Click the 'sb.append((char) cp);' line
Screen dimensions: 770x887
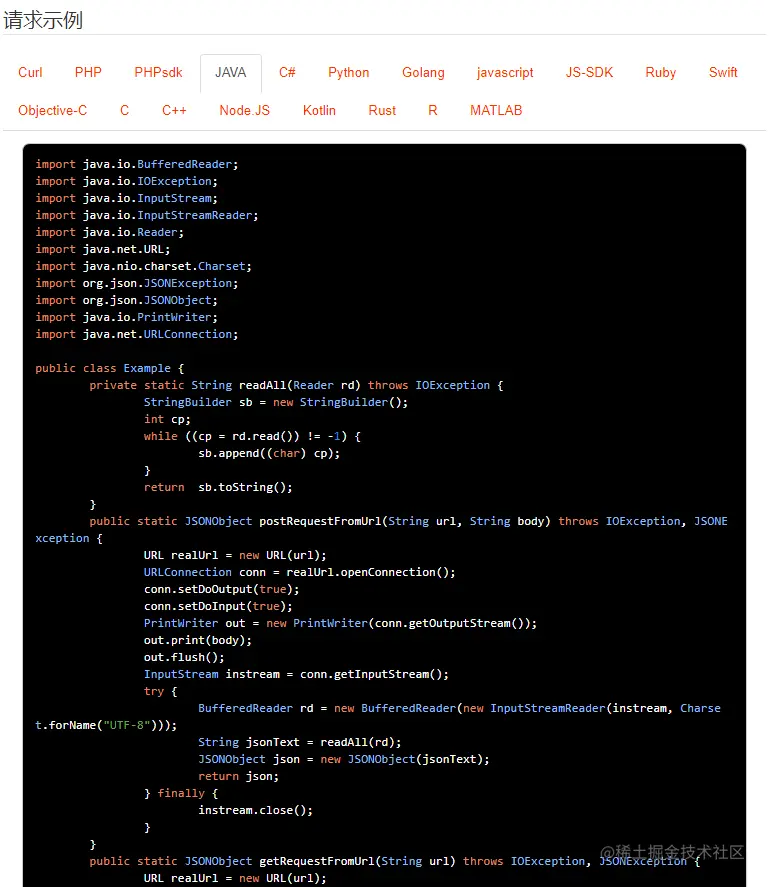(x=269, y=453)
